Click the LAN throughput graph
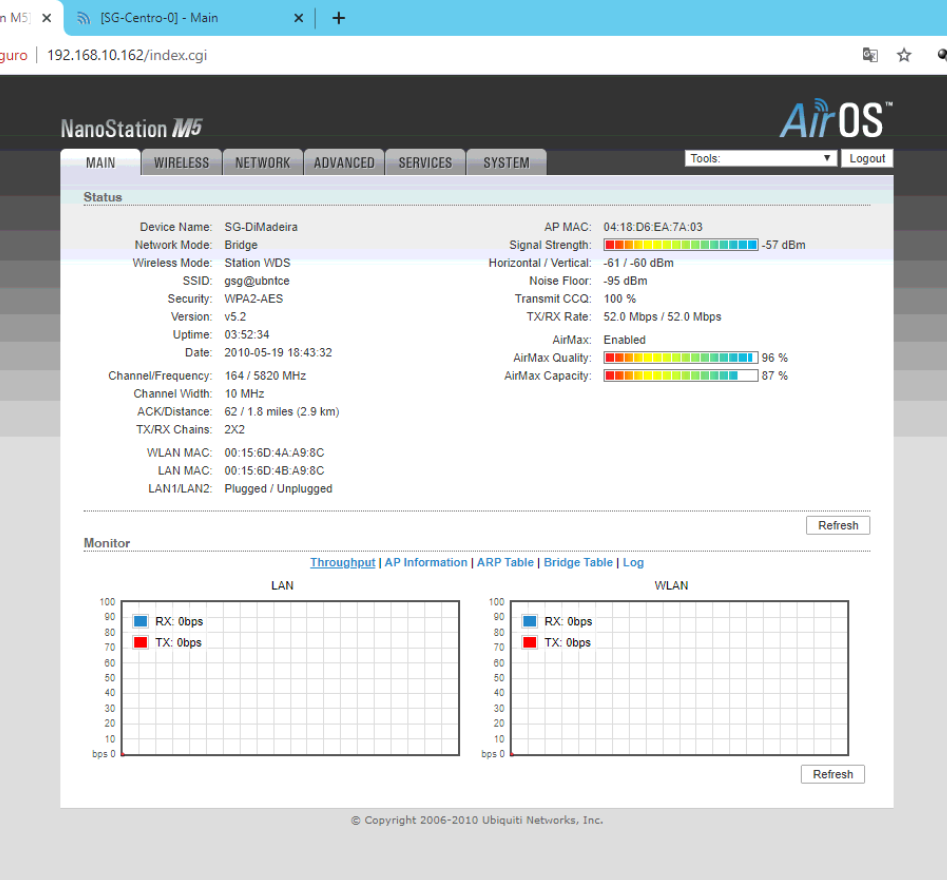947x880 pixels. pos(291,678)
